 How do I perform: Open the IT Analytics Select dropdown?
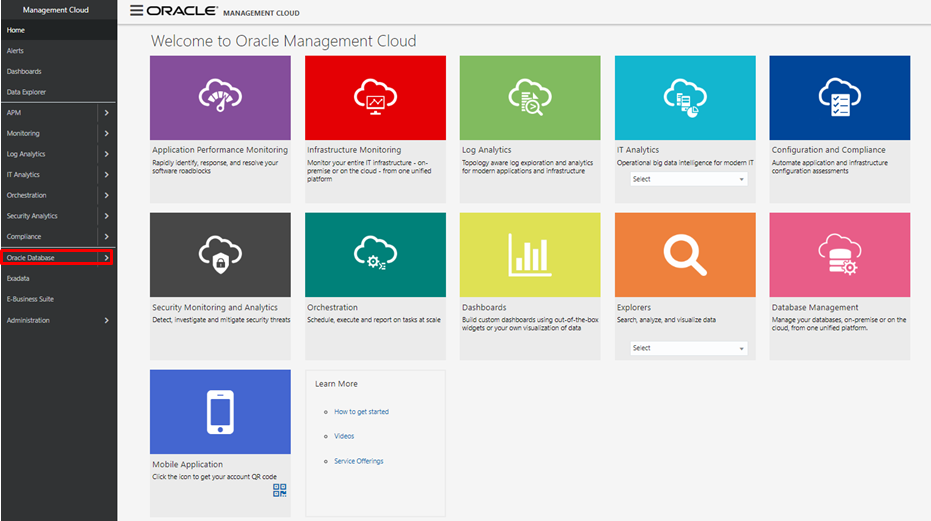689,179
